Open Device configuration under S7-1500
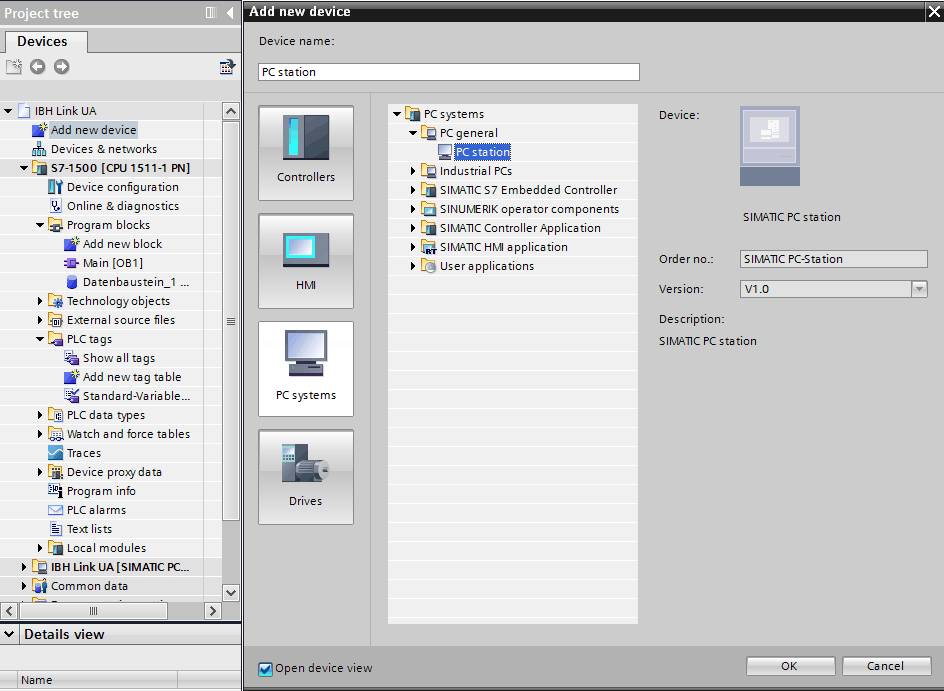This screenshot has height=691, width=944. [x=122, y=187]
